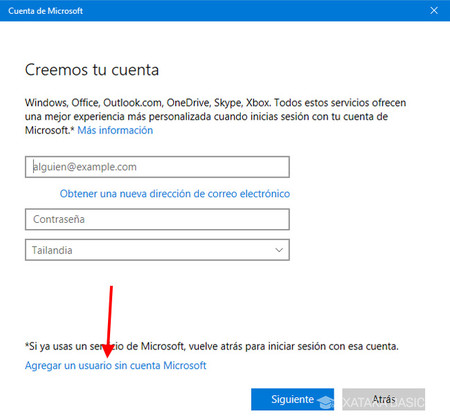Viewport: 450px width, 418px height.
Task: Go back with the Atrás button
Action: coord(383,399)
